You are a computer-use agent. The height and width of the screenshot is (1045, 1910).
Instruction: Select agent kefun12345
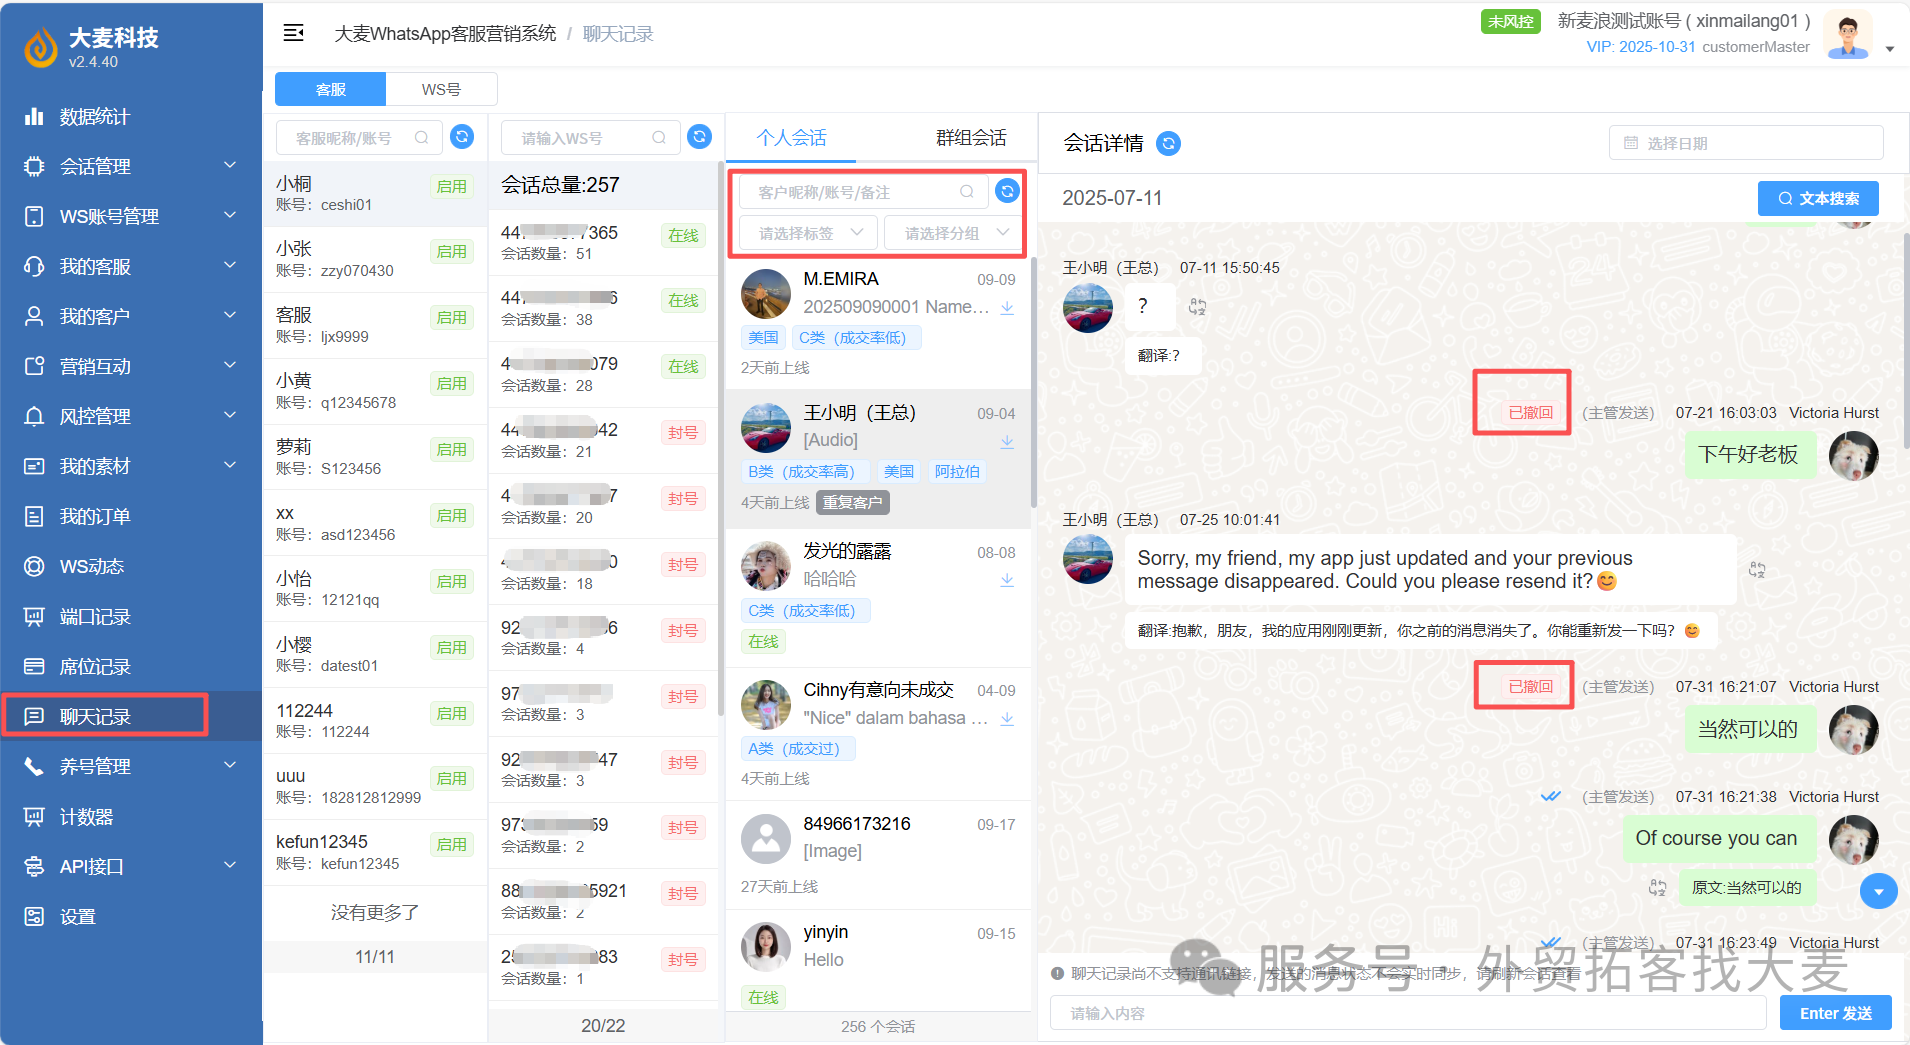coord(375,852)
